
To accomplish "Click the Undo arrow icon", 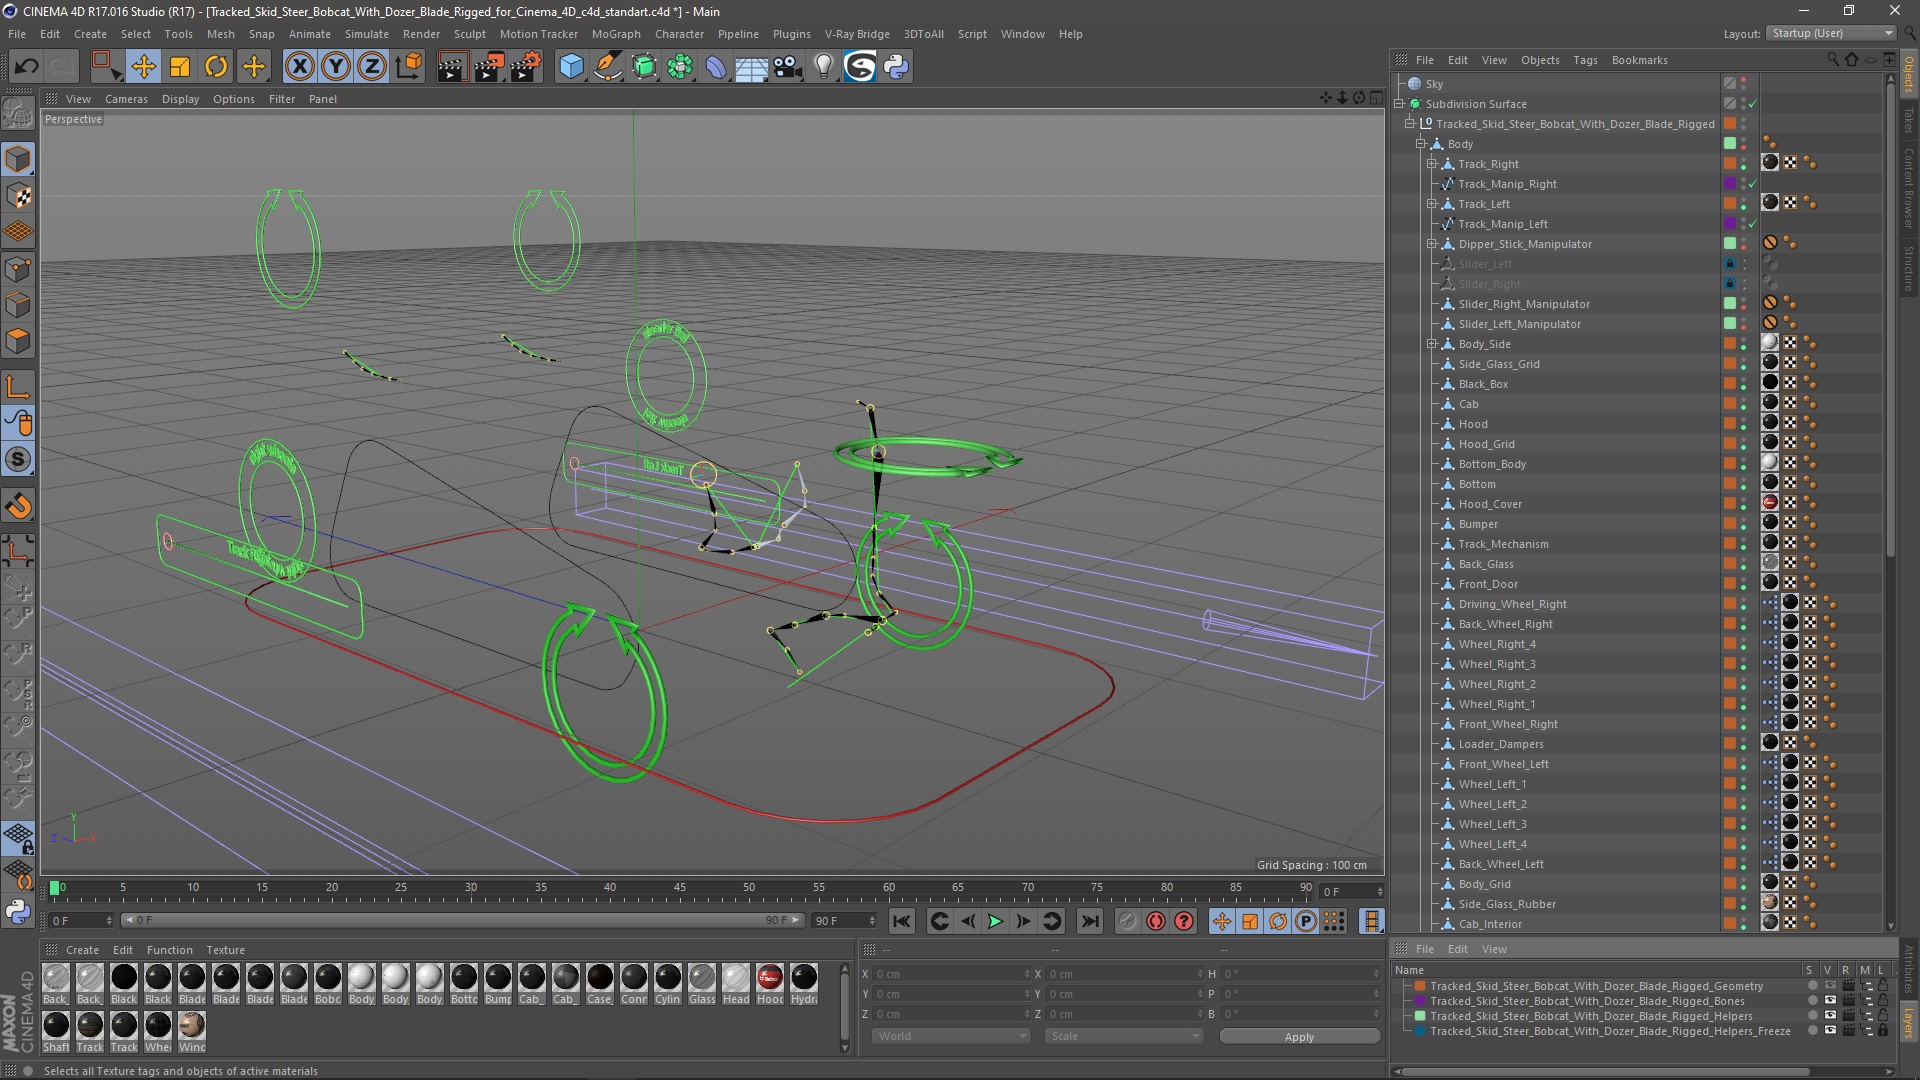I will 26,67.
